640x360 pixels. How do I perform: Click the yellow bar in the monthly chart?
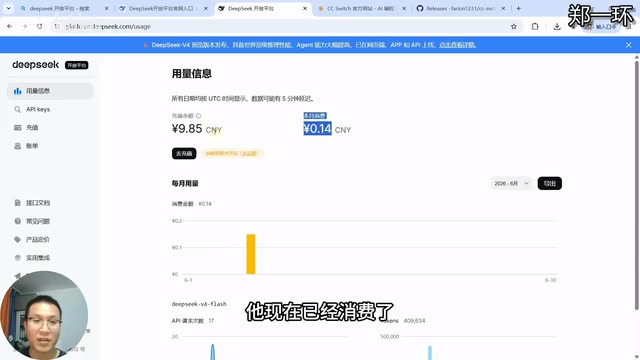(251, 254)
